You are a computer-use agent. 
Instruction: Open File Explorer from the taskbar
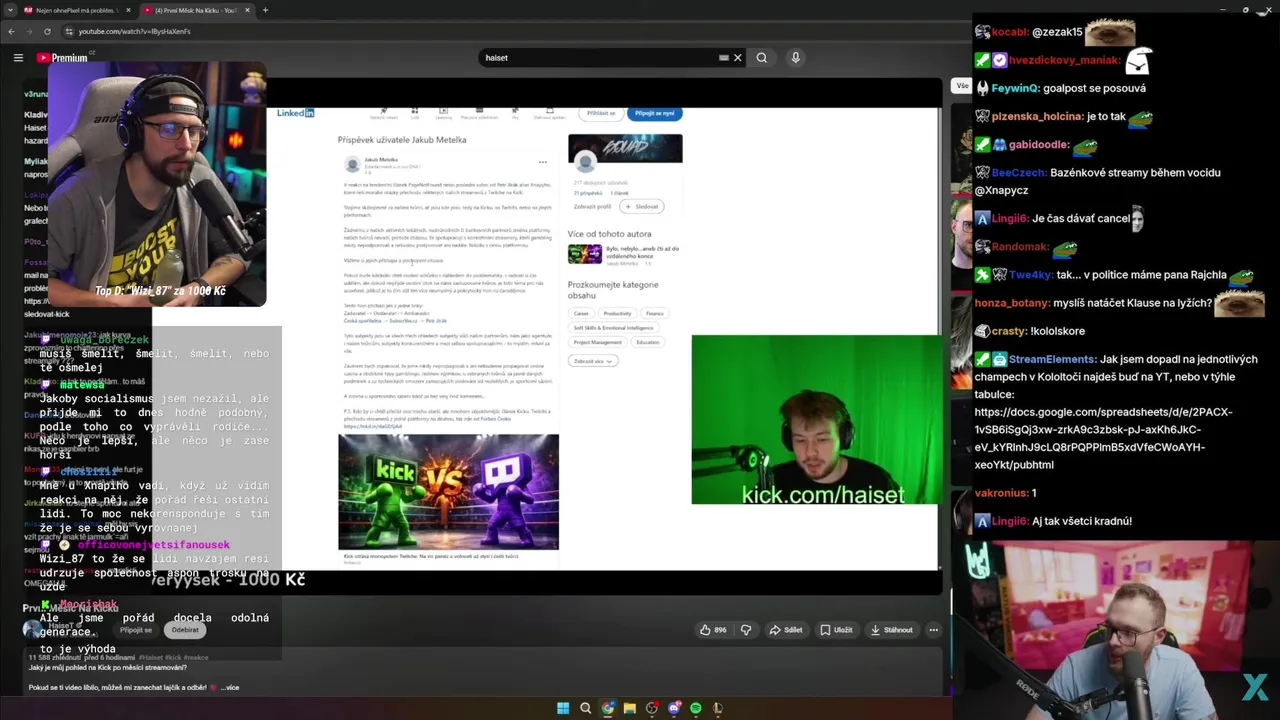630,708
